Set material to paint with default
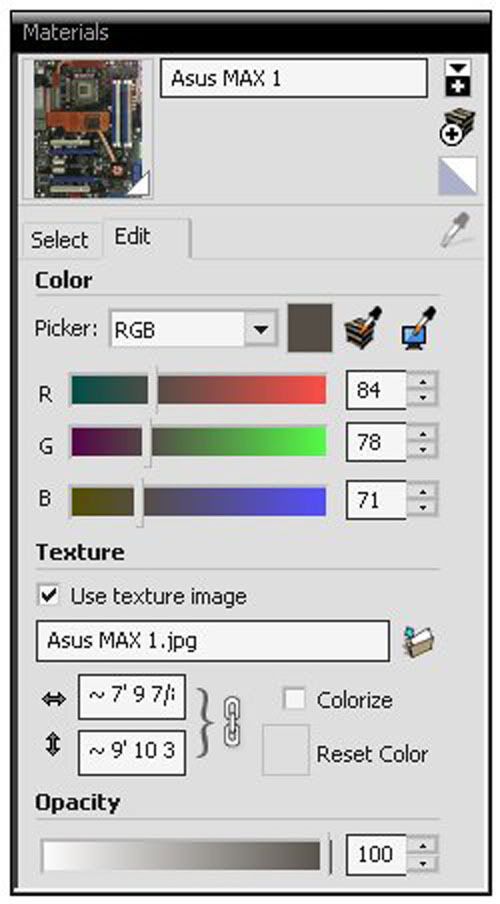Viewport: 500px width, 904px height. (458, 175)
